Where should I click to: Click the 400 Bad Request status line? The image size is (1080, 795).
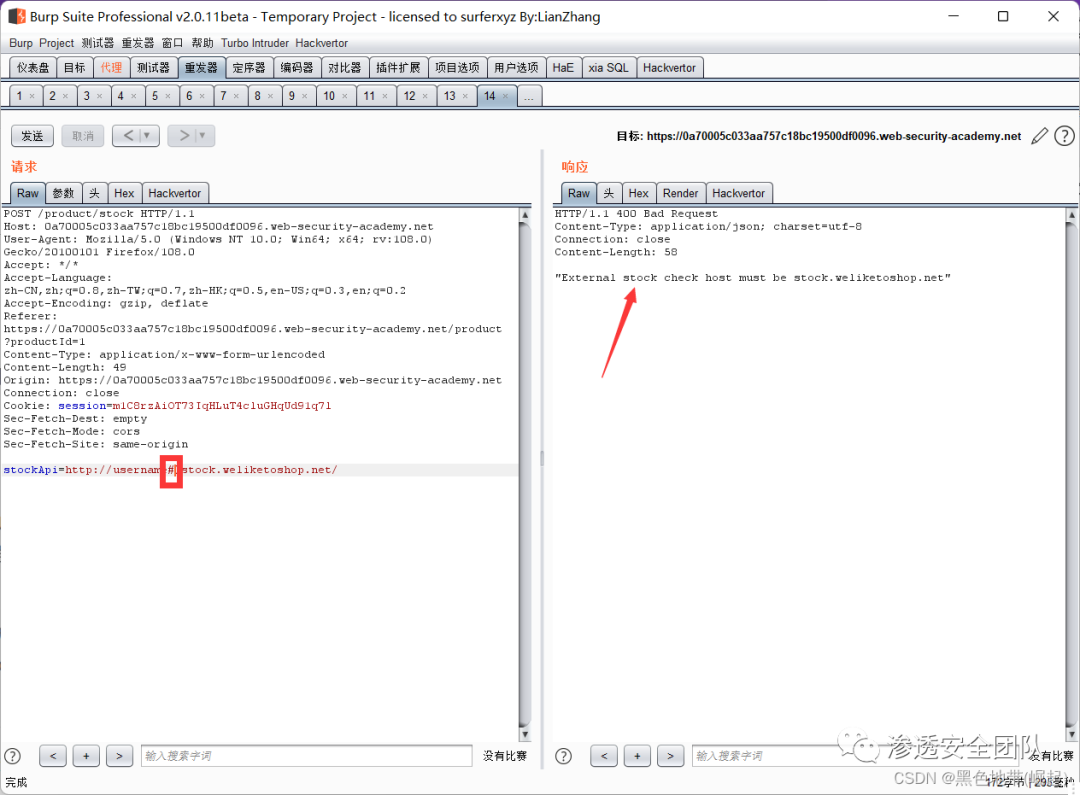[x=636, y=214]
